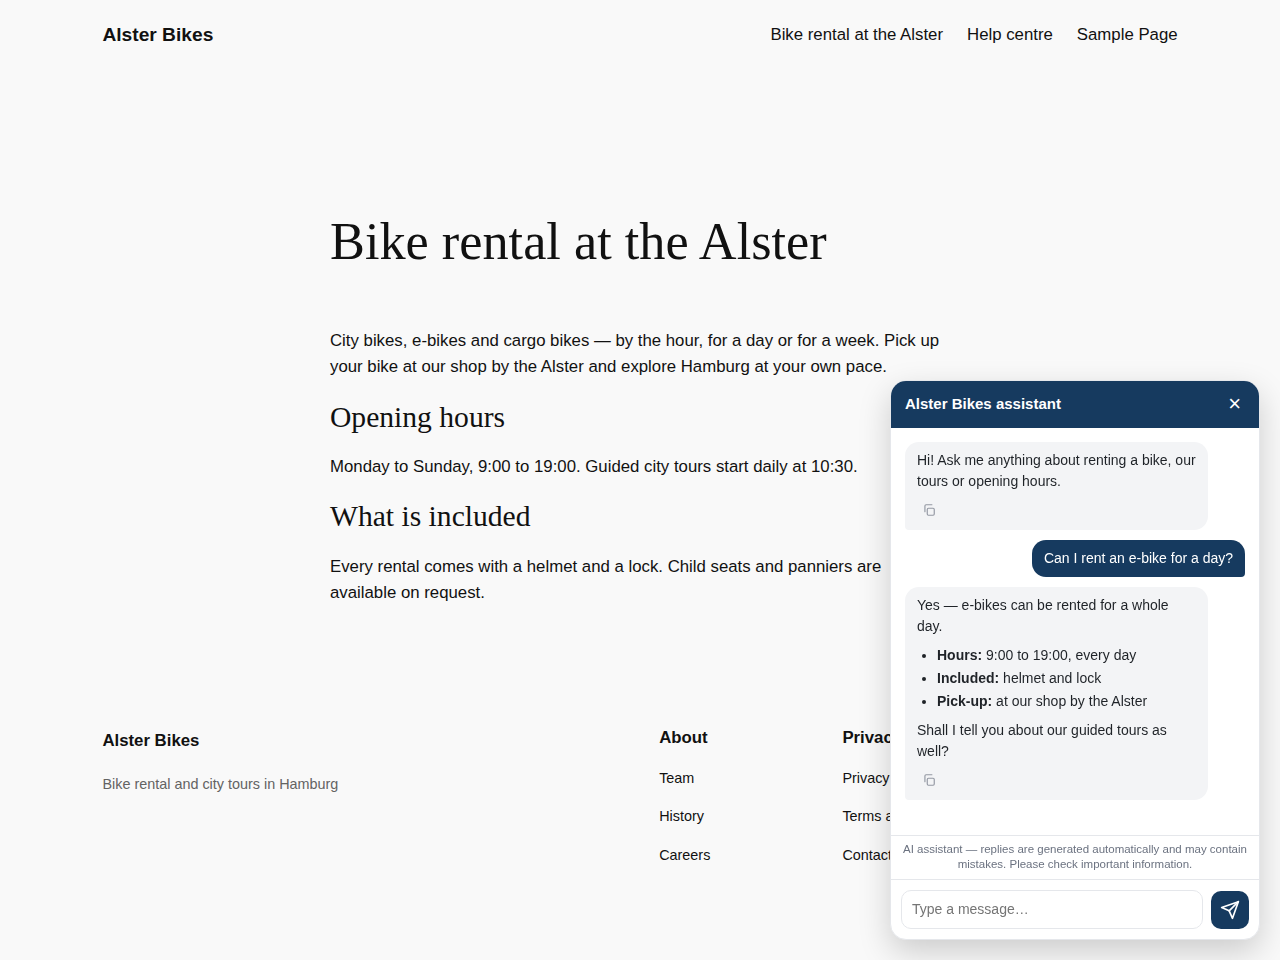Click the About footer column heading
Image resolution: width=1280 pixels, height=960 pixels.
(x=683, y=737)
